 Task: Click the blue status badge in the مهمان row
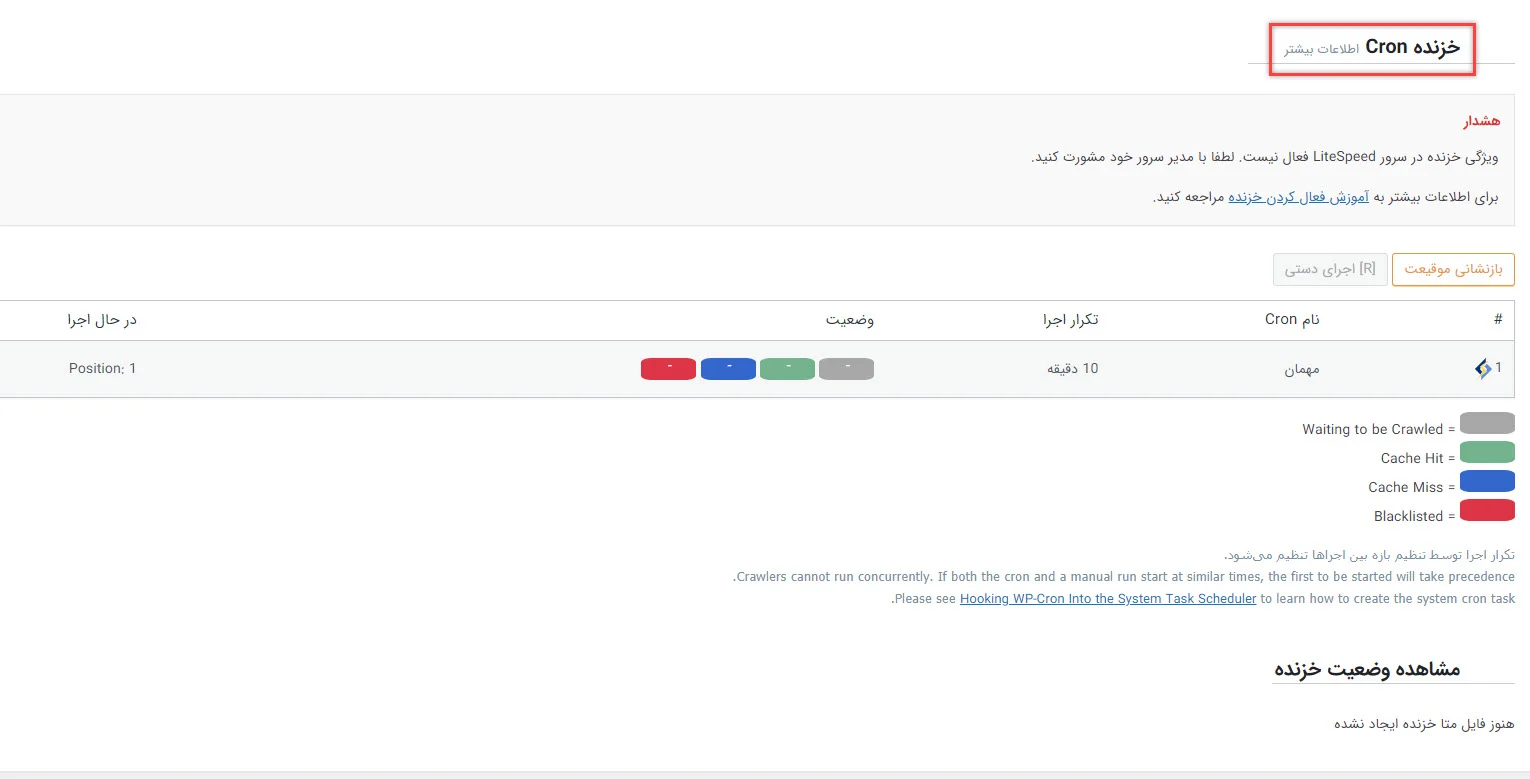coord(728,369)
